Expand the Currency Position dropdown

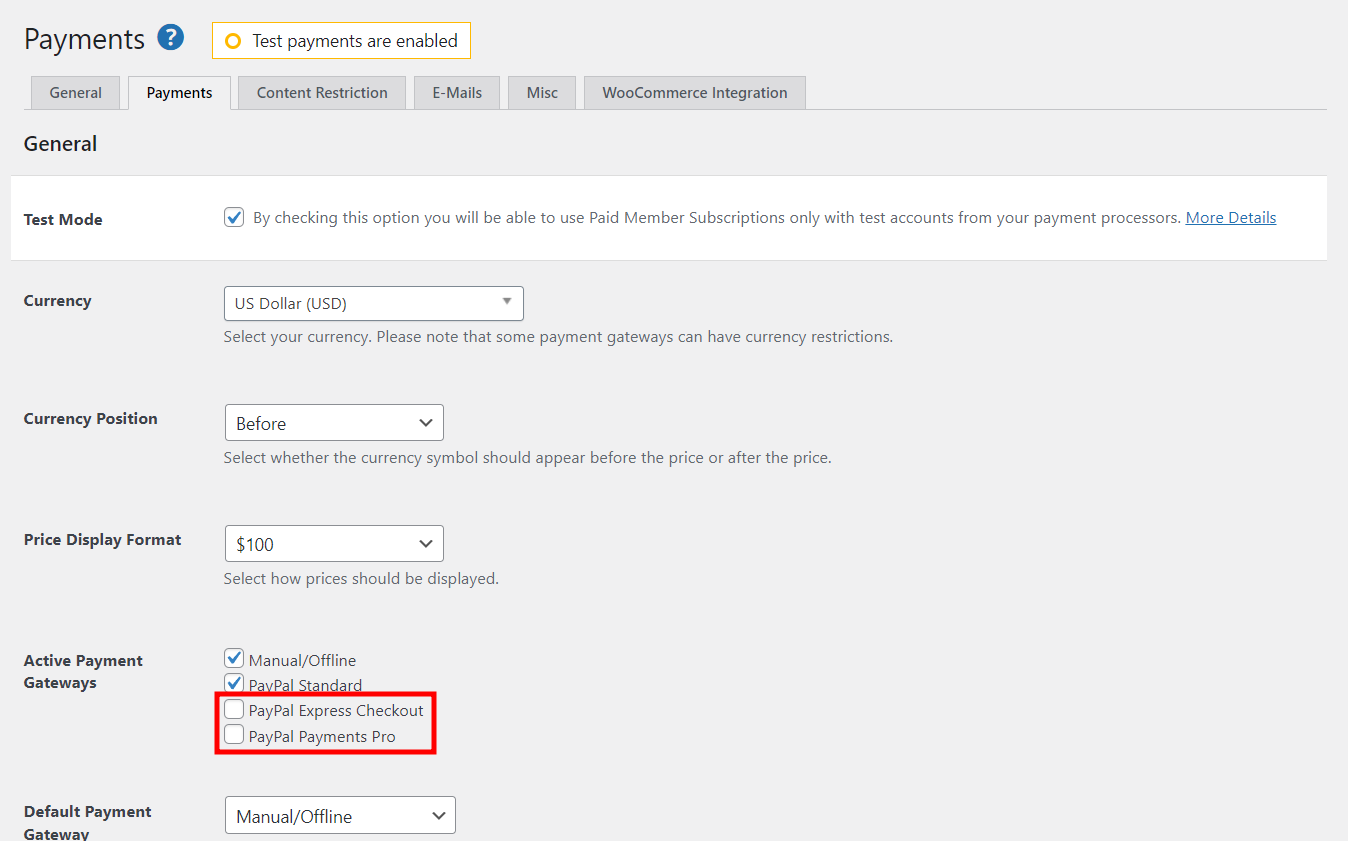(x=334, y=423)
